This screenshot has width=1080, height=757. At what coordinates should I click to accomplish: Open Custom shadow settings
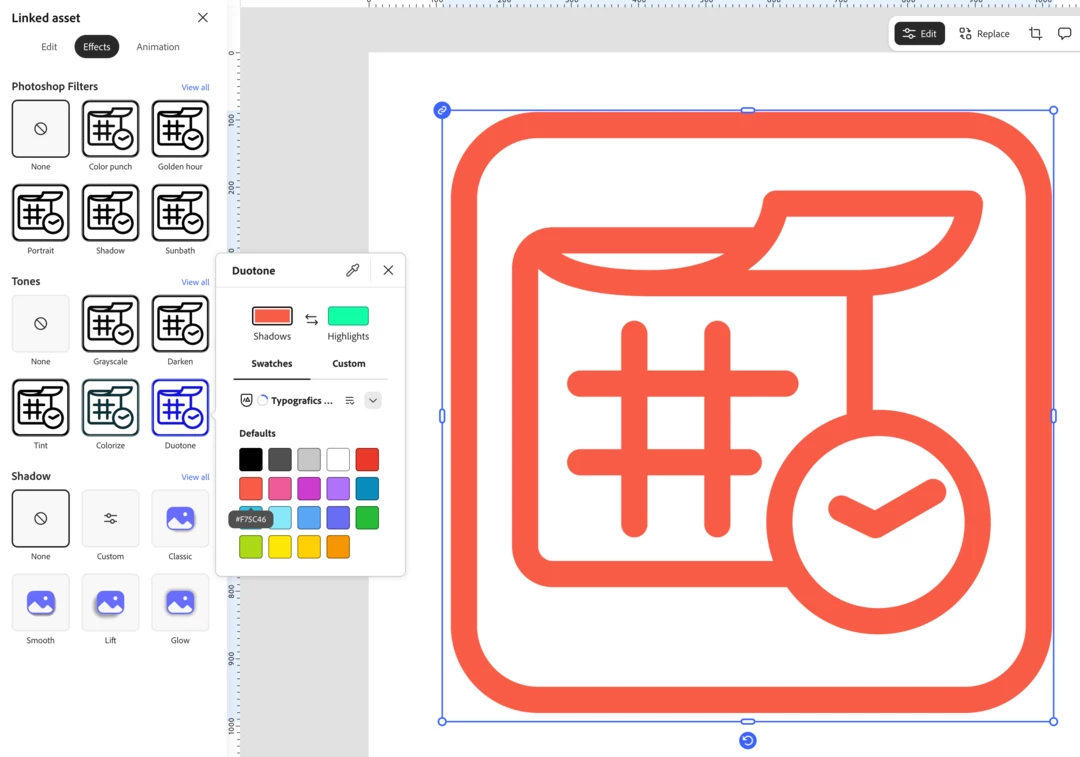(x=110, y=519)
